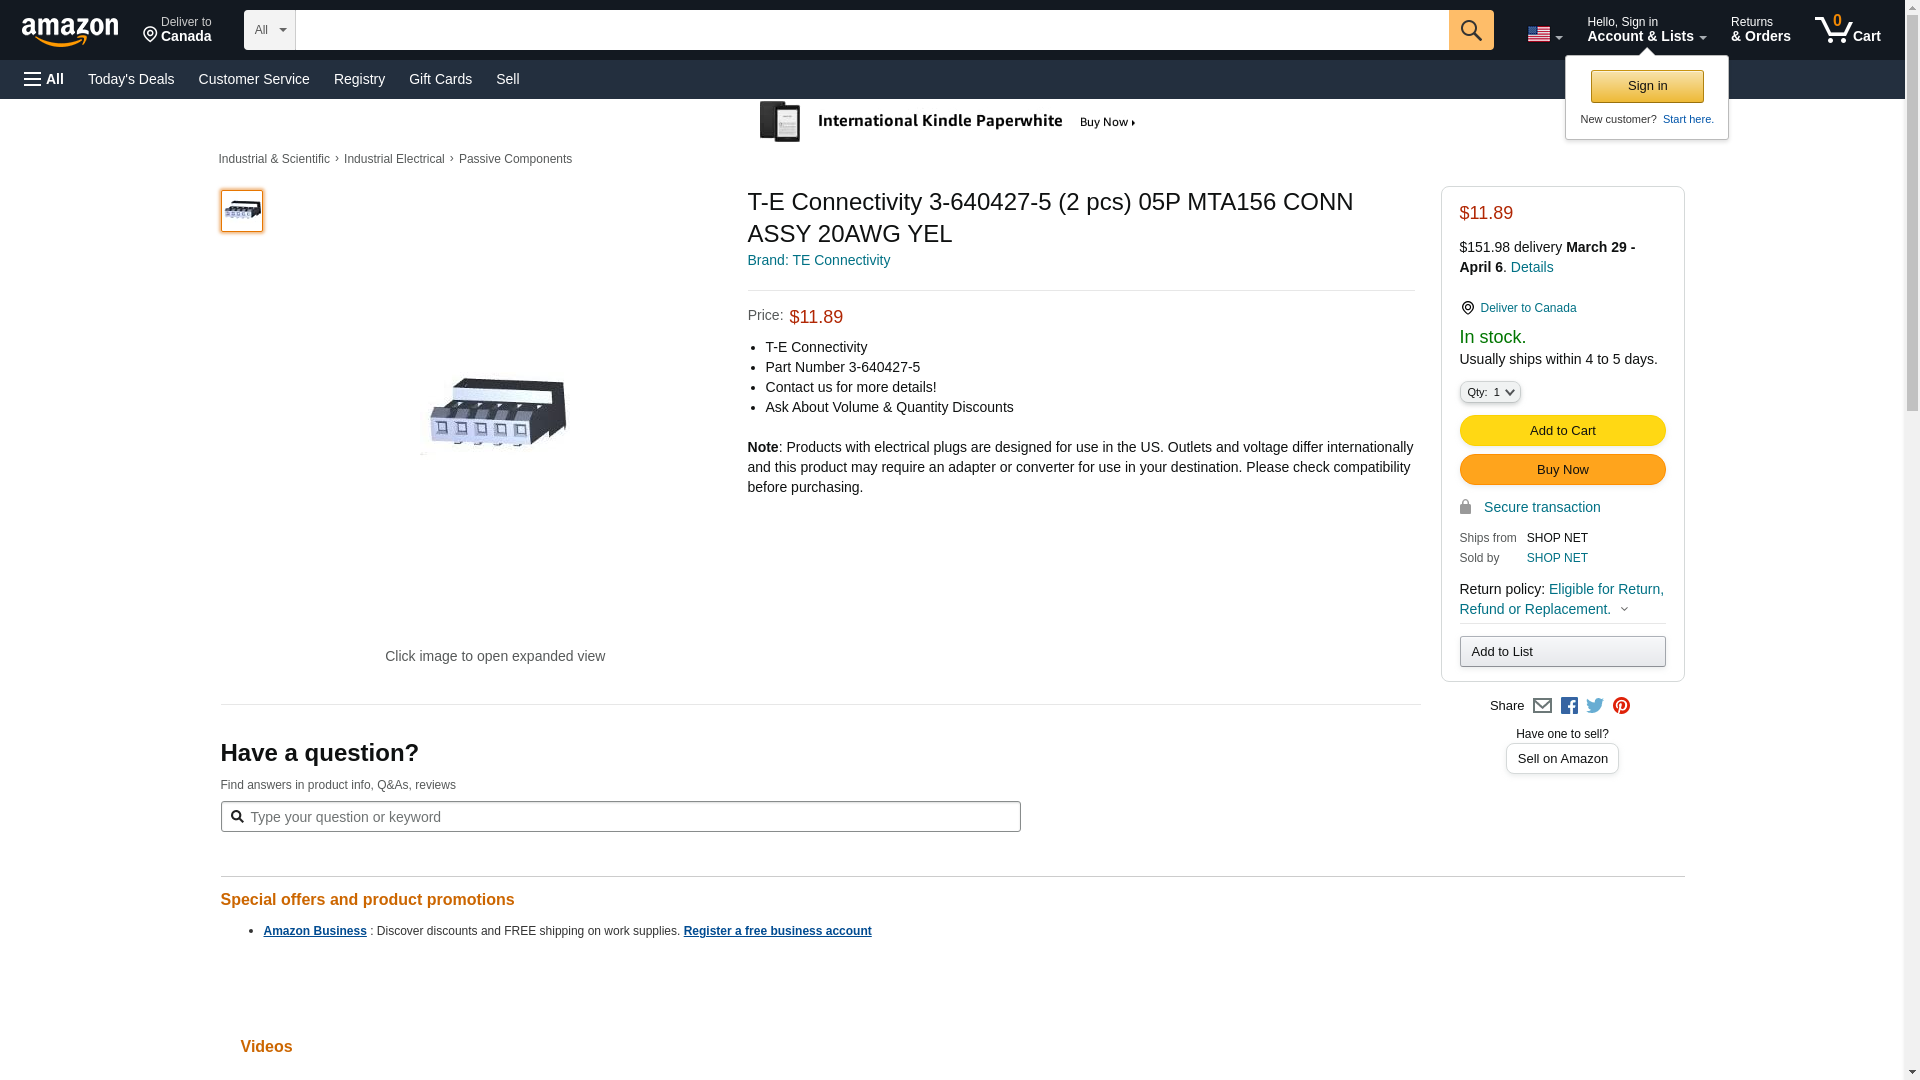
Task: Open the search category All dropdown
Action: point(269,30)
